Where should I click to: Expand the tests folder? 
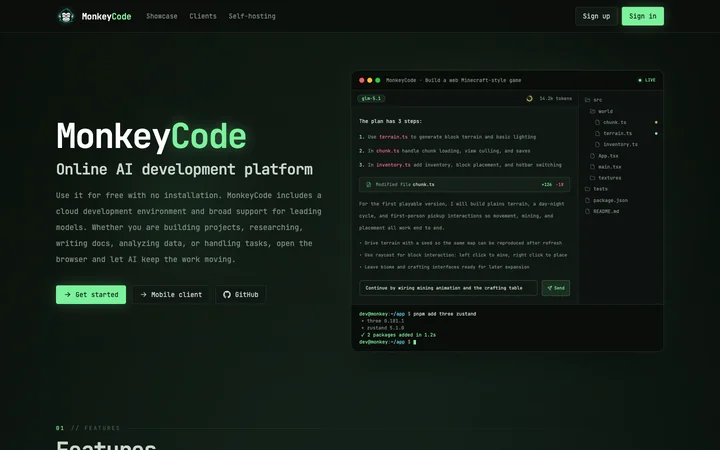click(596, 189)
